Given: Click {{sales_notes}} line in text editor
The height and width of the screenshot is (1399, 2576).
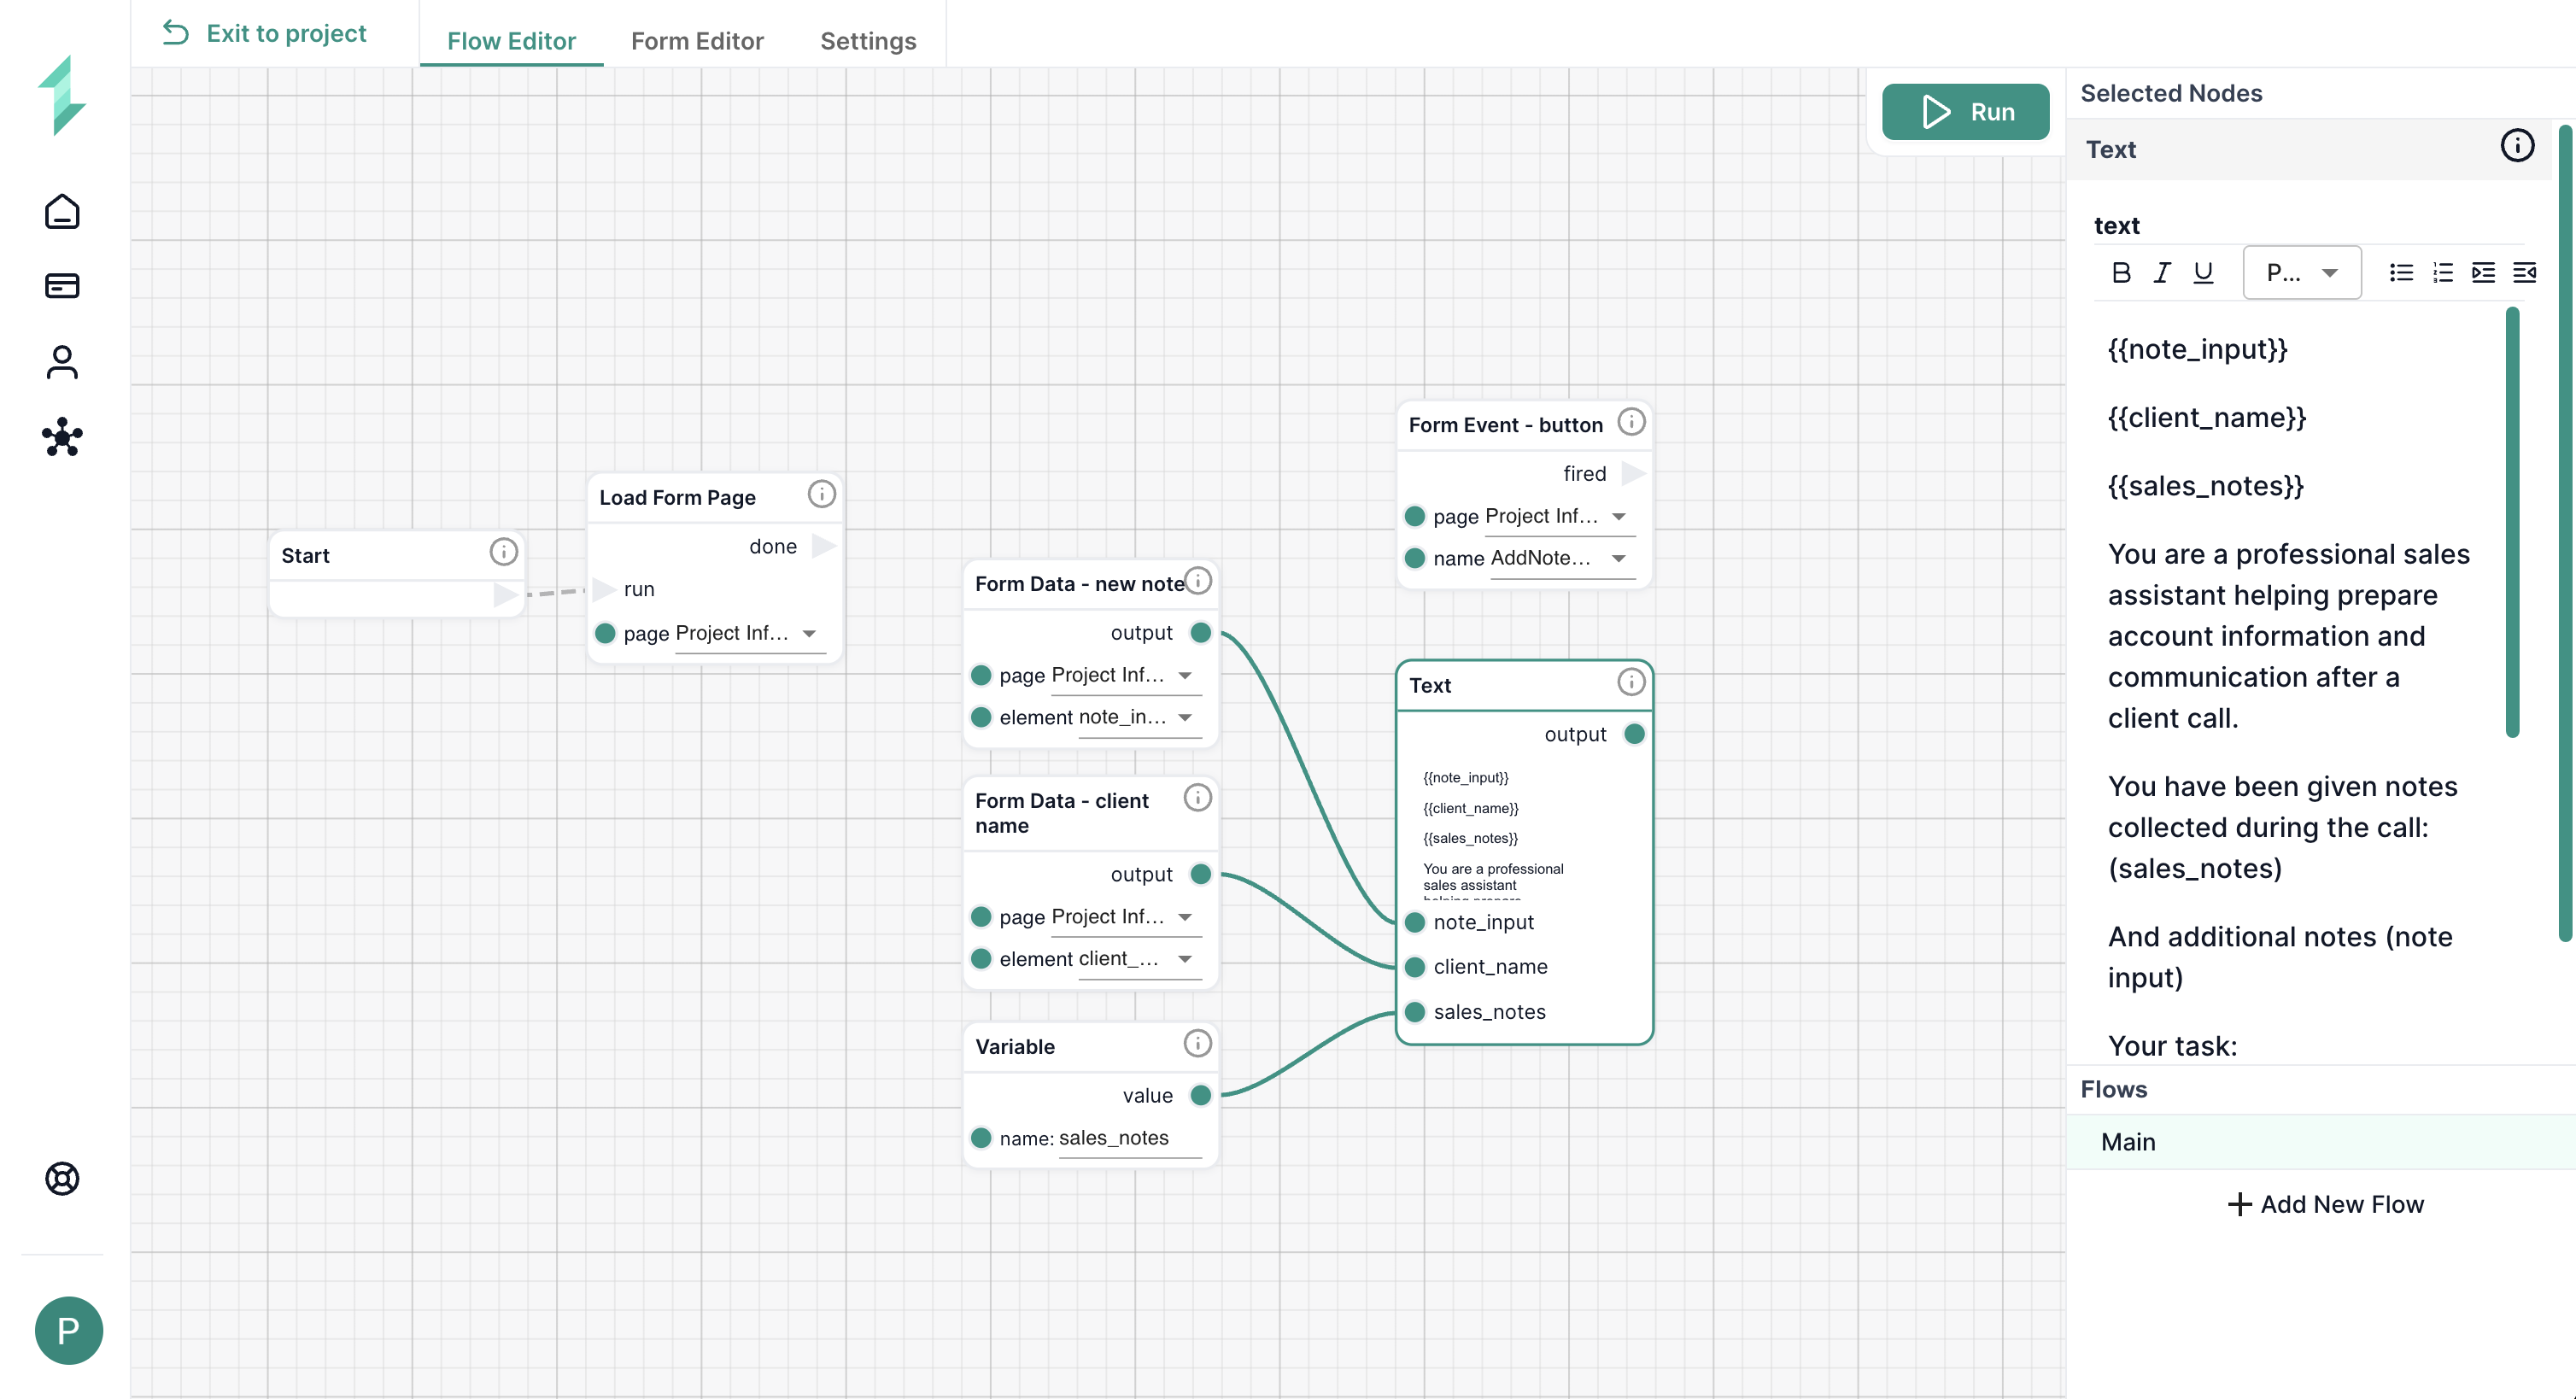Looking at the screenshot, I should 2206,486.
